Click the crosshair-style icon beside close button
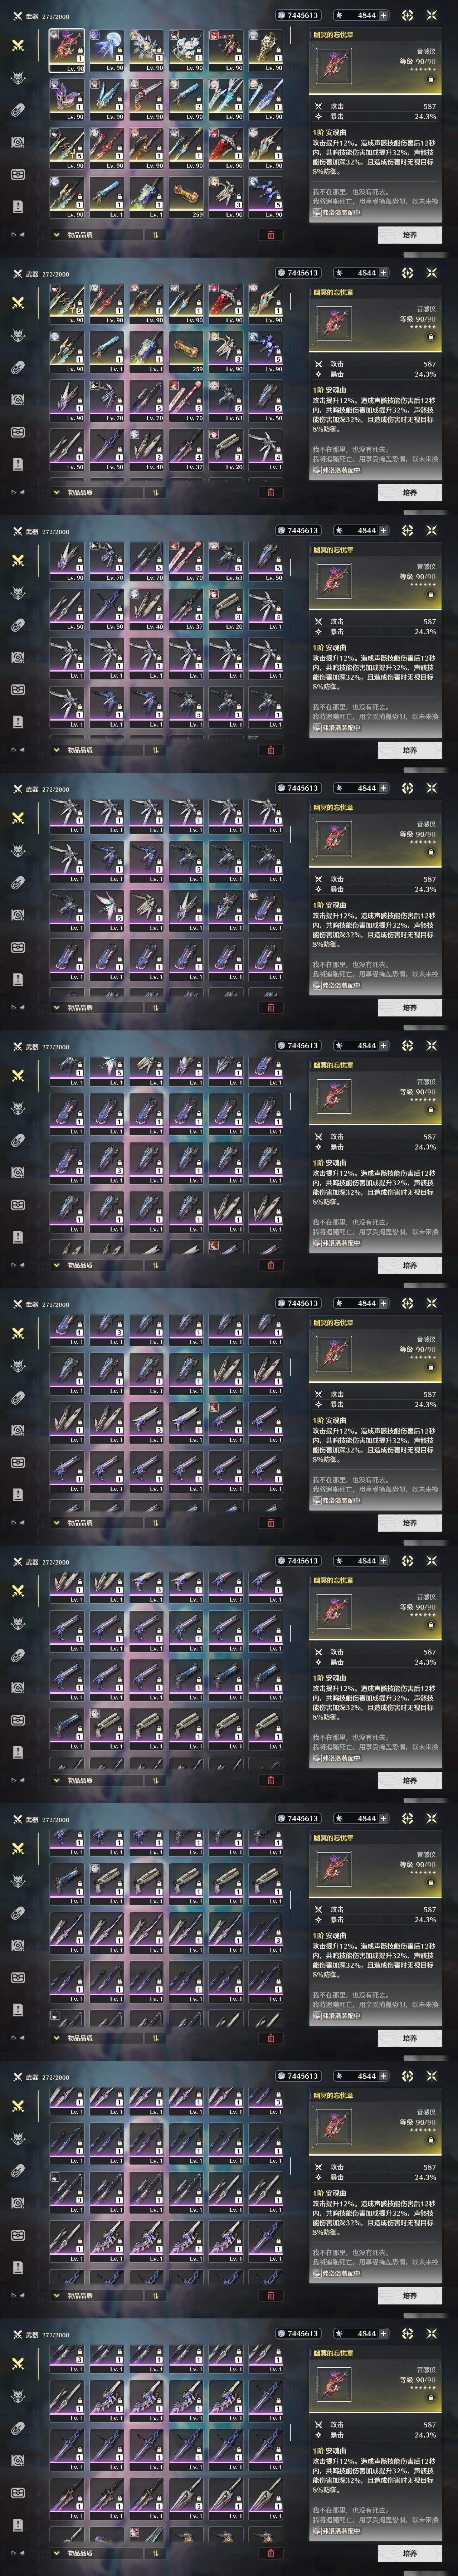 [408, 15]
